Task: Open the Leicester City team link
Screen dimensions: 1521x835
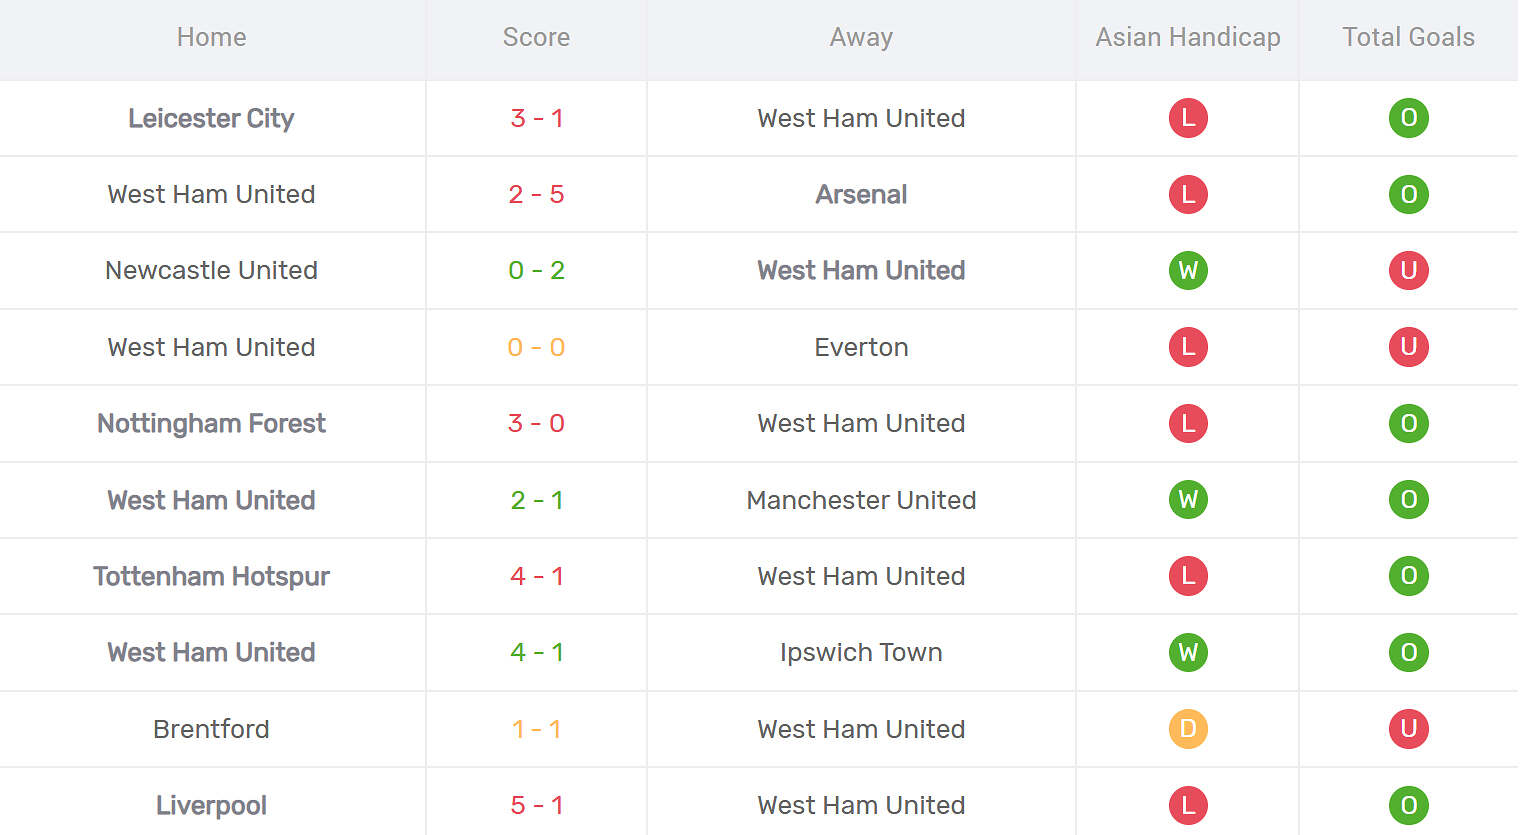Action: pyautogui.click(x=211, y=118)
